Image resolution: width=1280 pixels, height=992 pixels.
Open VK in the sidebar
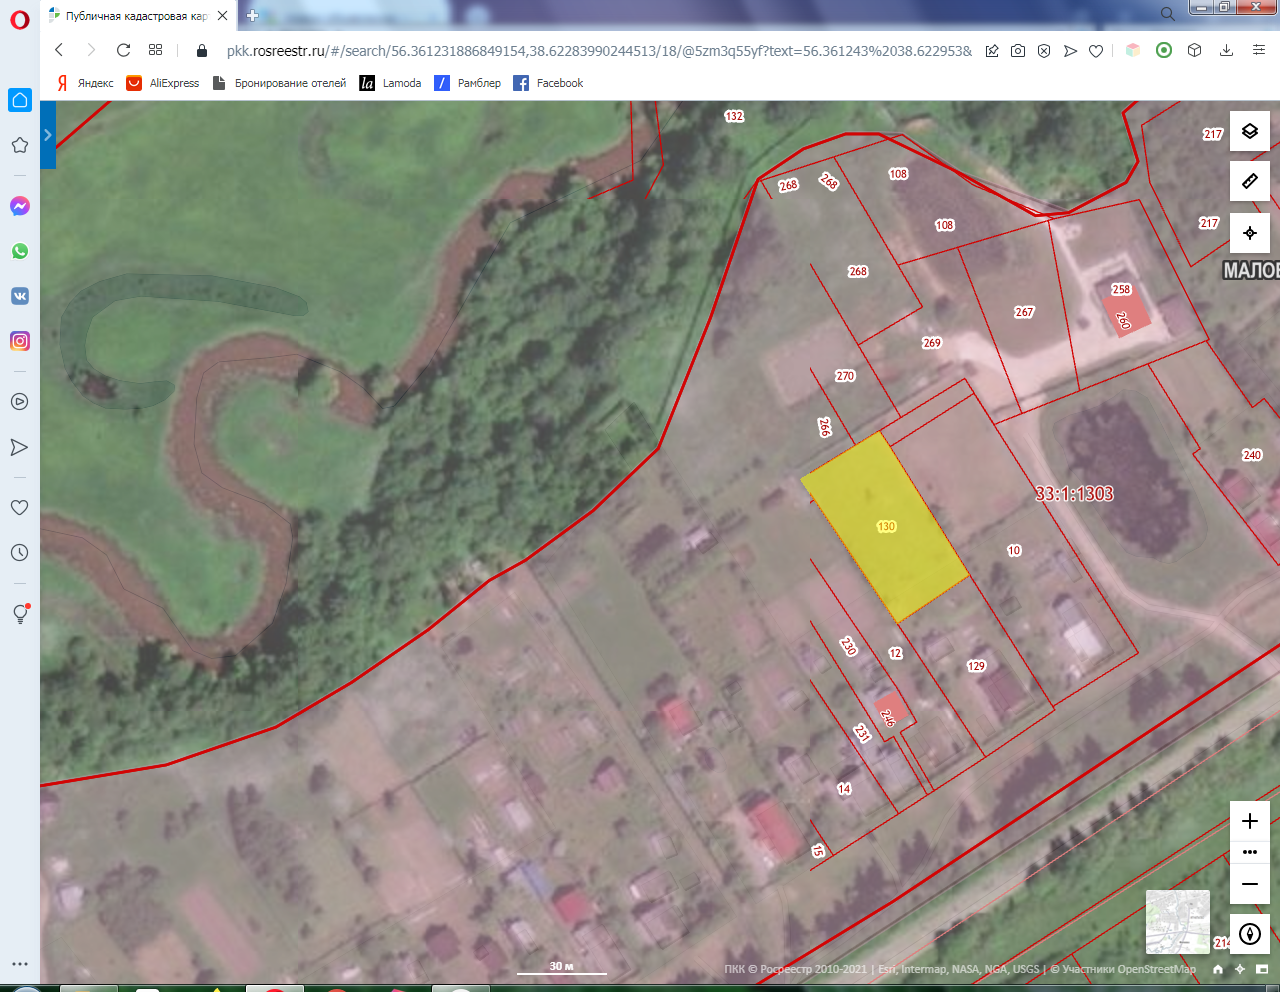pyautogui.click(x=20, y=296)
